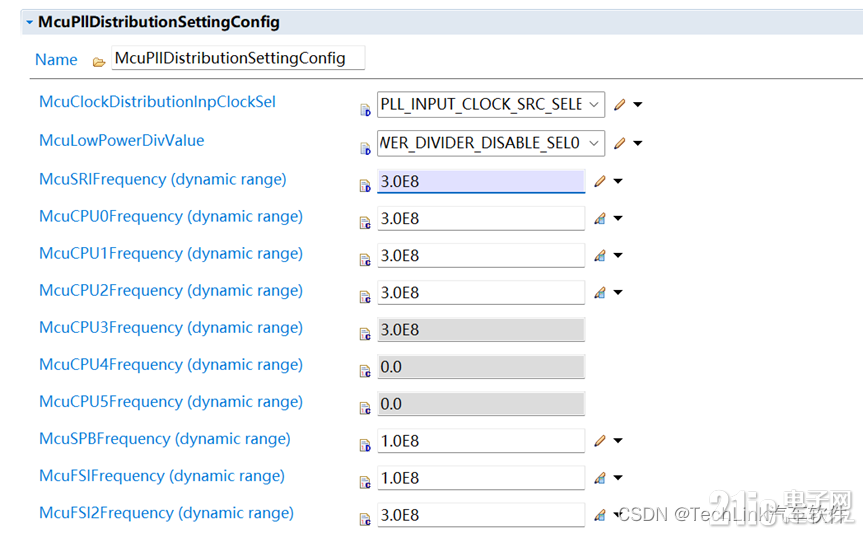The width and height of the screenshot is (863, 533).
Task: Open arrow menu next to McuClockDistributionInpClockSel pencil
Action: (637, 104)
